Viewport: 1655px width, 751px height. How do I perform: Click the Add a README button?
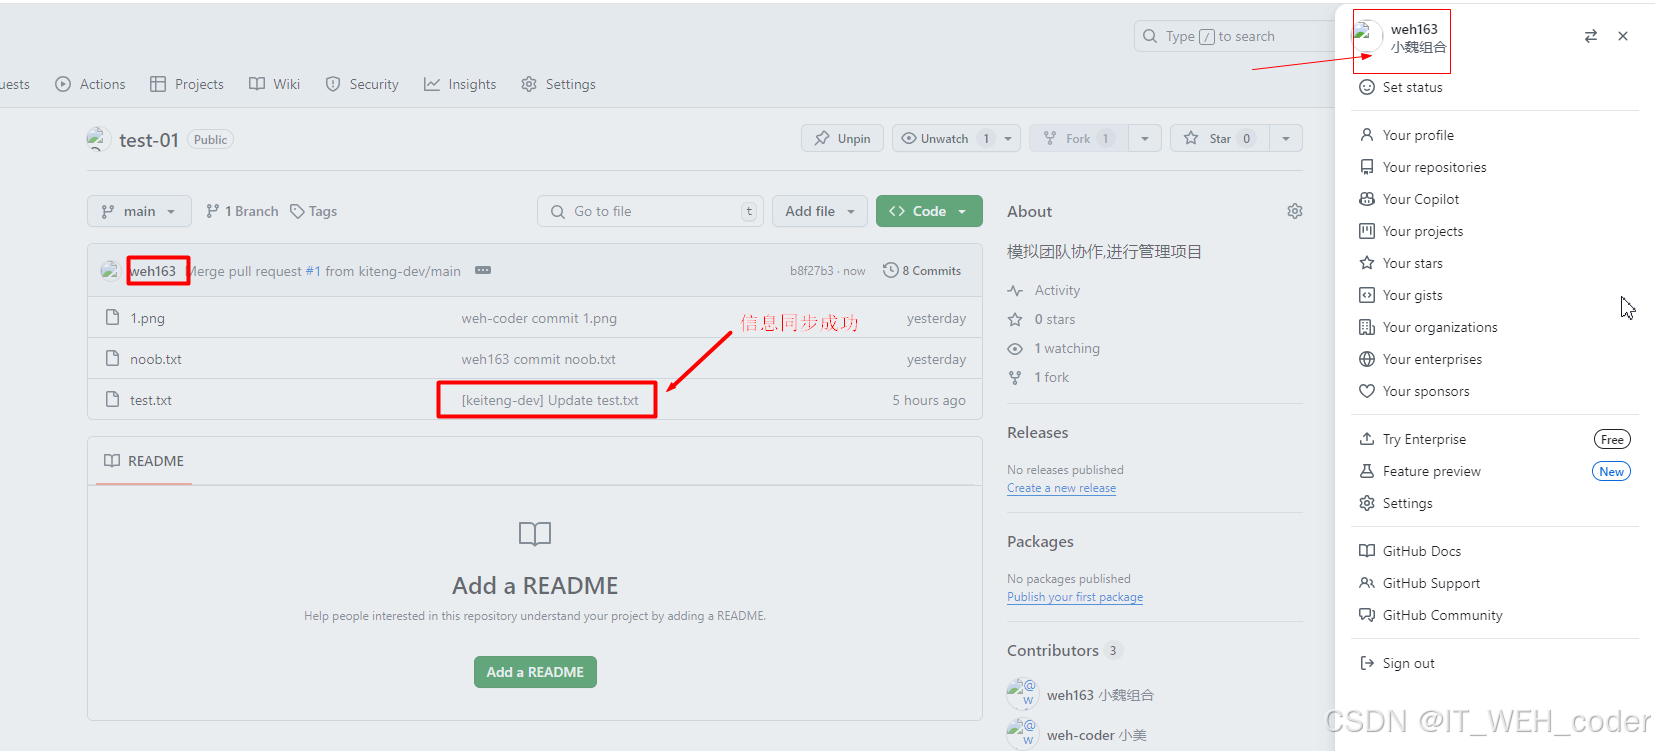535,672
